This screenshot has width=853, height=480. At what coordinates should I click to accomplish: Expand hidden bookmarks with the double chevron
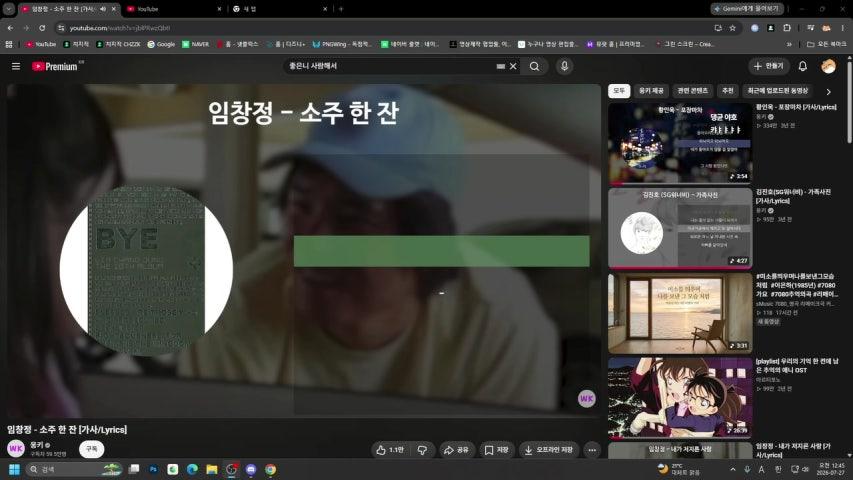[789, 44]
